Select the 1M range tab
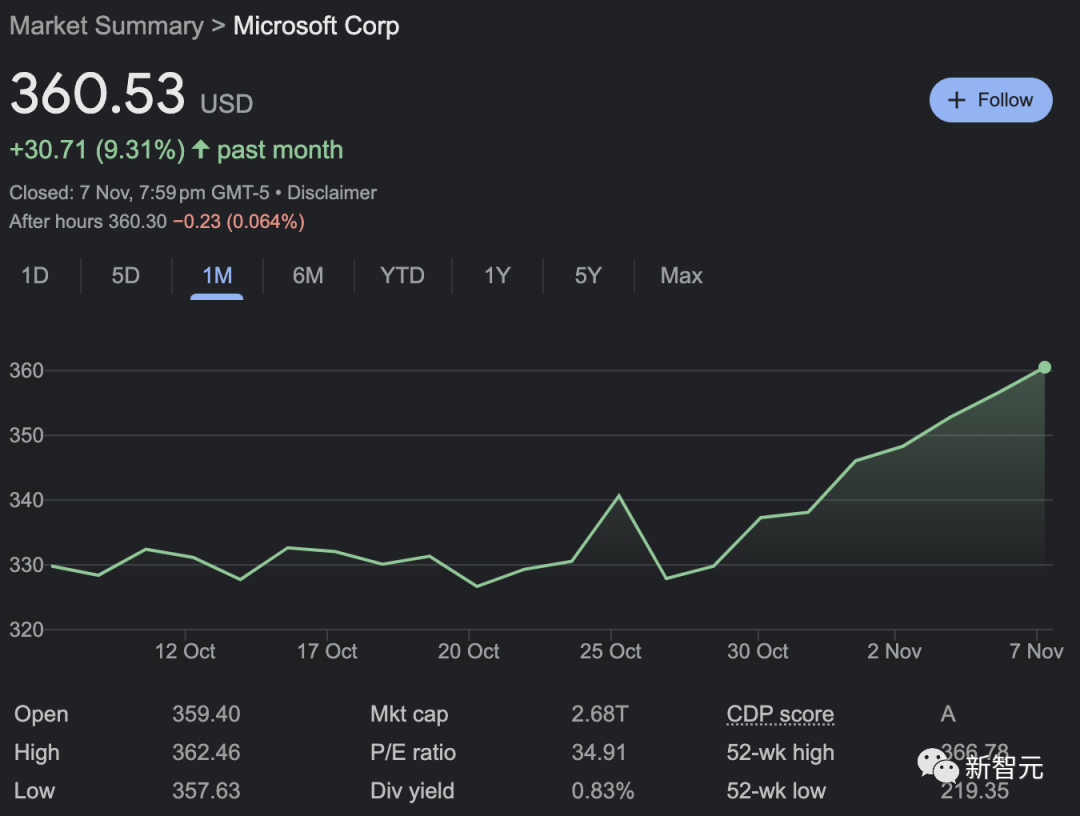 coord(217,276)
